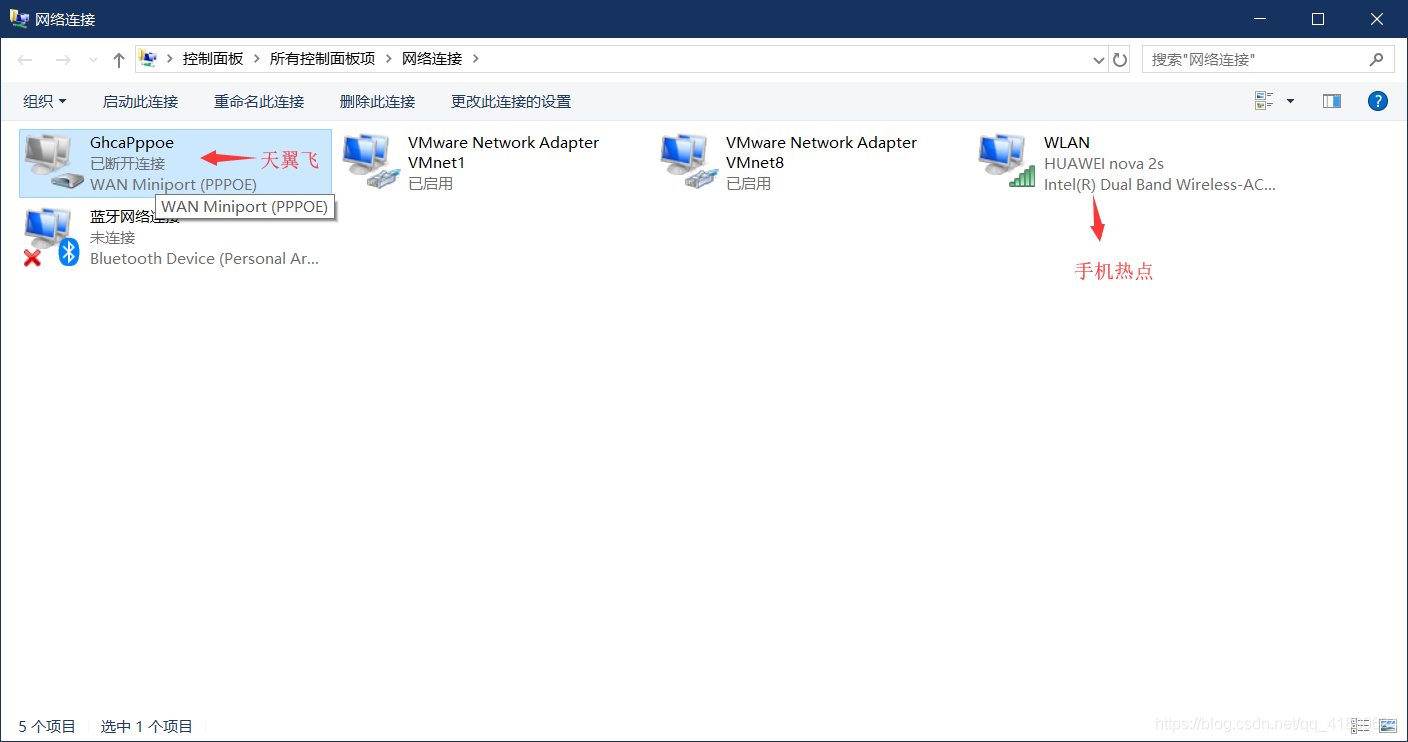Screen dimensions: 1408x742
Task: Click 未连接 status under Bluetooth connection
Action: [112, 238]
